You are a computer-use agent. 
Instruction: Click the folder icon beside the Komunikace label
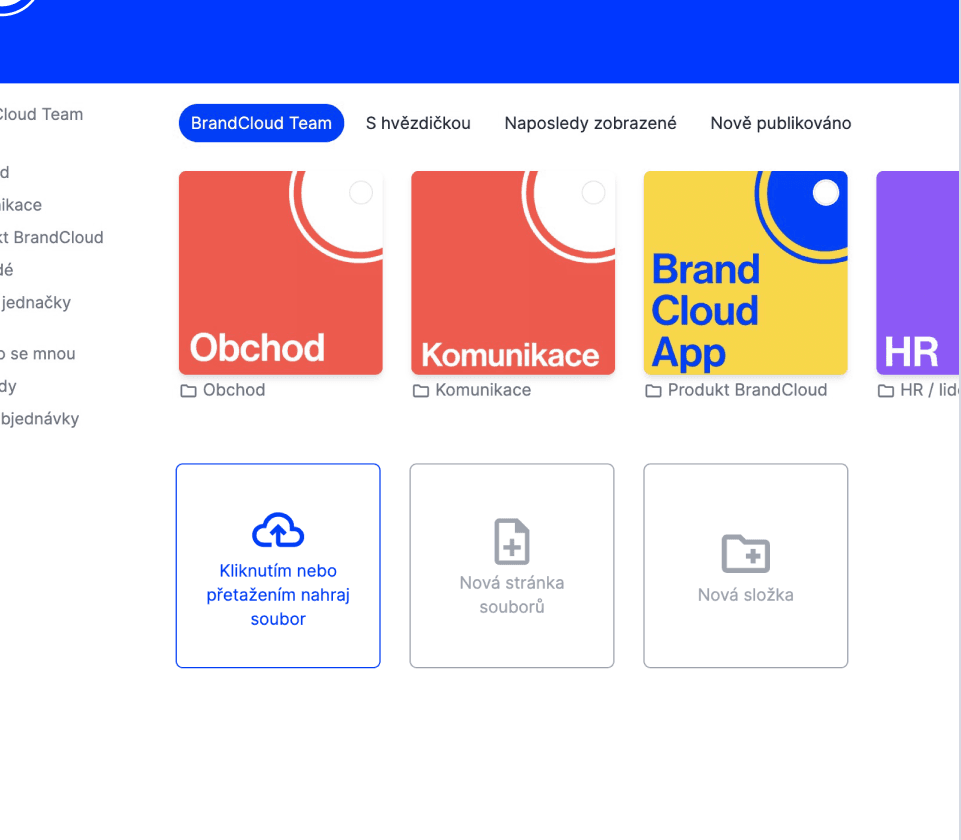420,390
